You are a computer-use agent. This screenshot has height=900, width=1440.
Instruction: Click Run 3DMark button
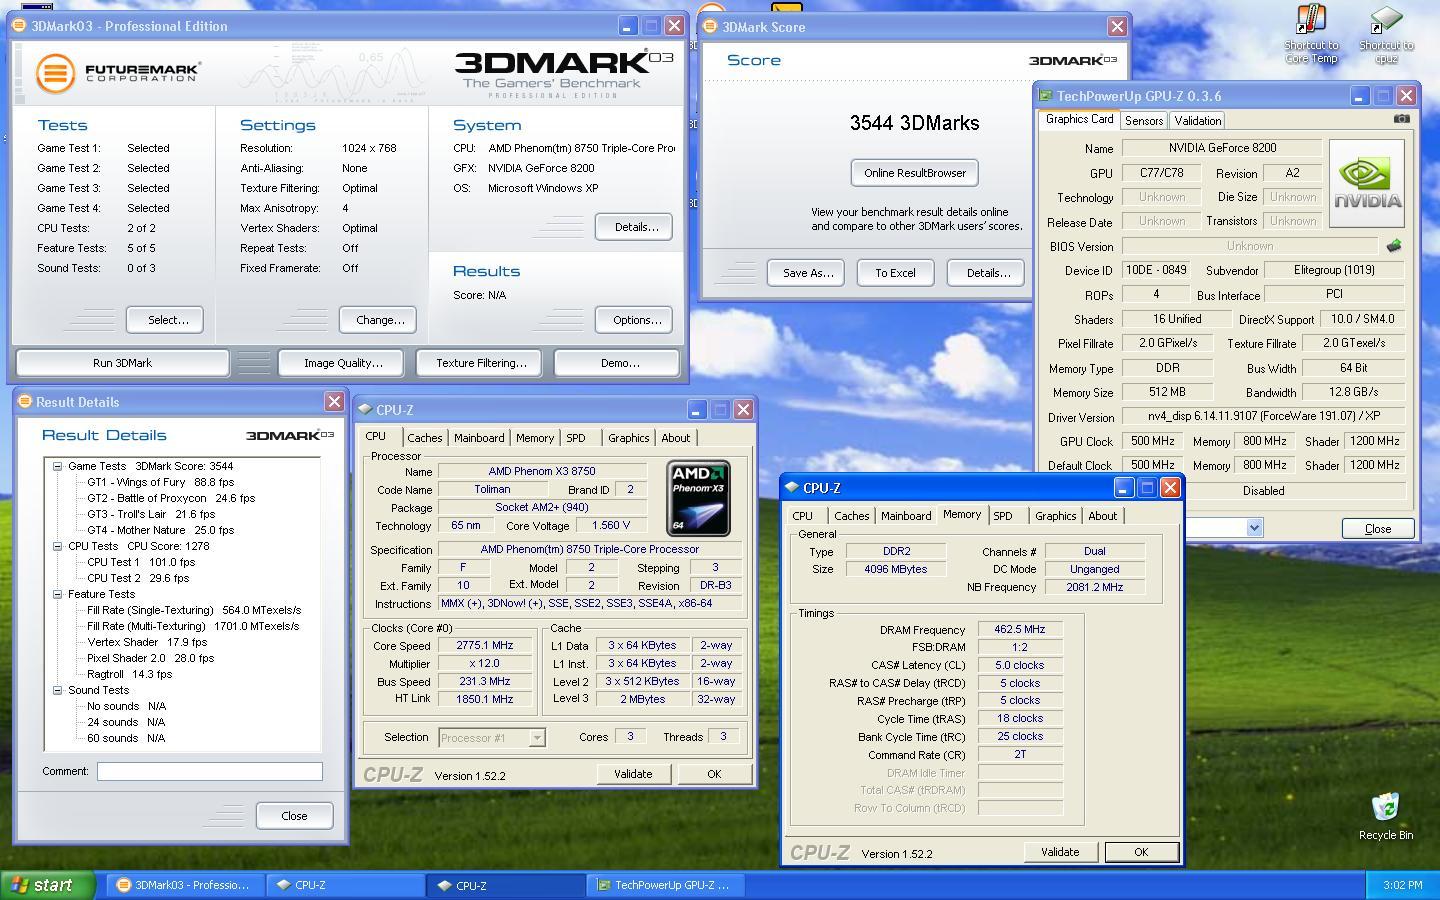coord(122,363)
